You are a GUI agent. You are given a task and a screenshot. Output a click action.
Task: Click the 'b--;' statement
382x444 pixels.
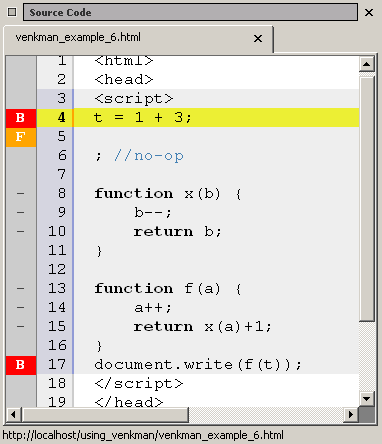click(153, 213)
